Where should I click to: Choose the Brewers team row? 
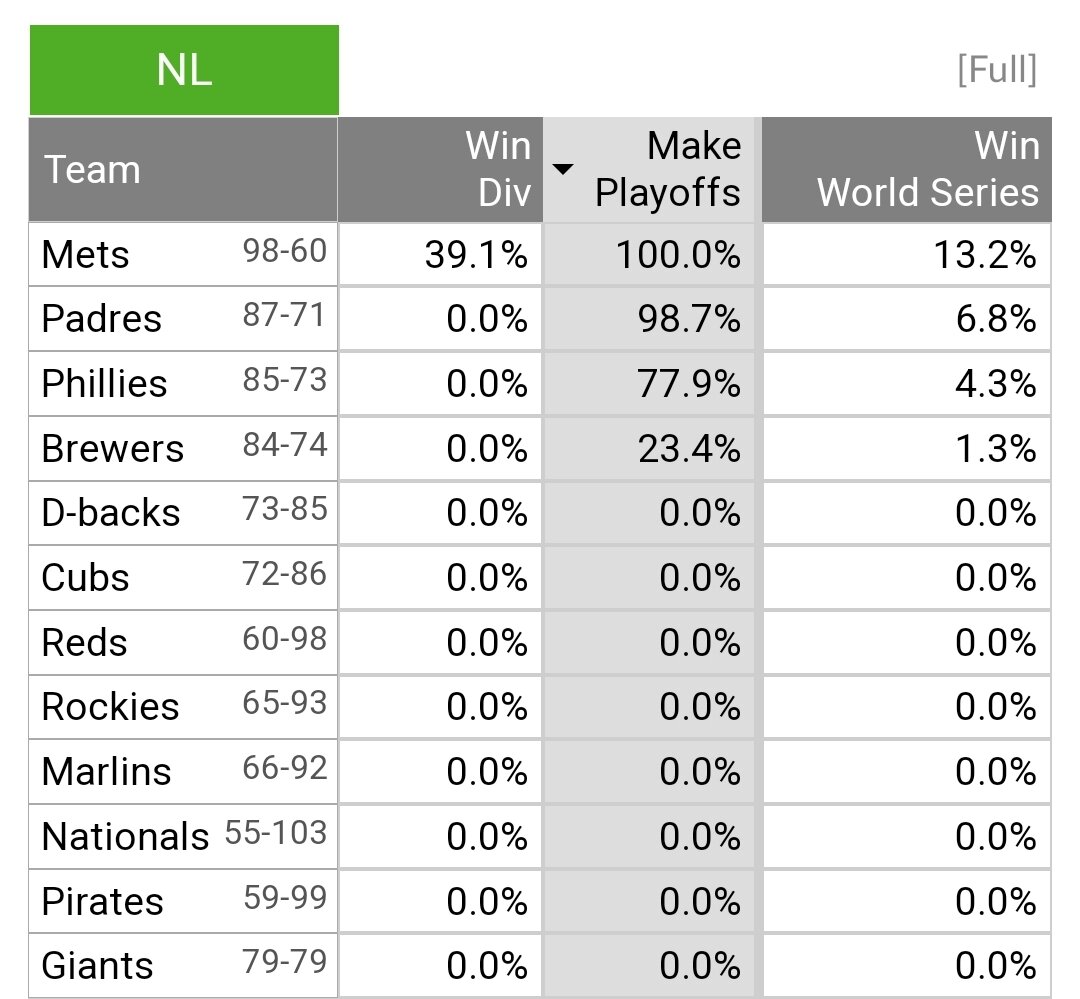(x=112, y=449)
